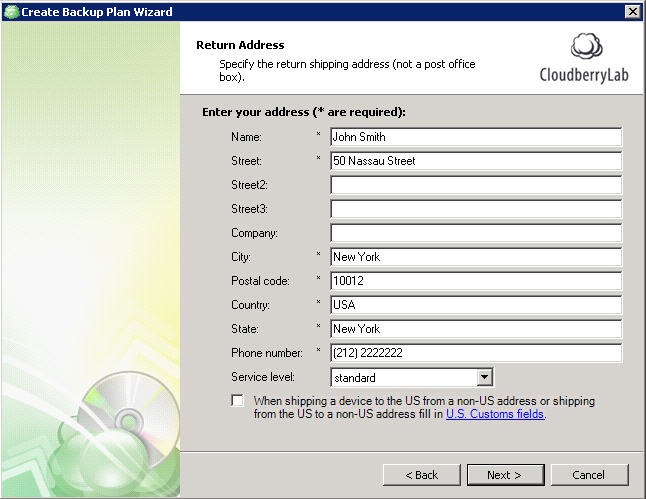646x499 pixels.
Task: Click the 'Phone number:' label
Action: pos(267,353)
